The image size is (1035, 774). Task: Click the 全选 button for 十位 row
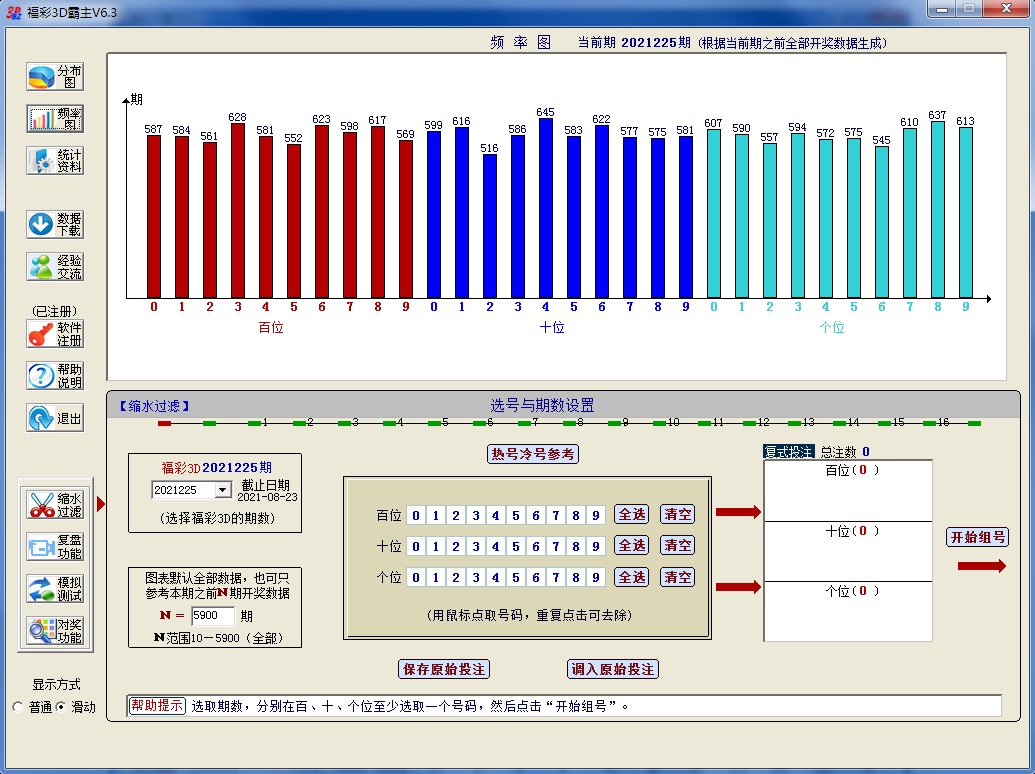click(x=631, y=546)
